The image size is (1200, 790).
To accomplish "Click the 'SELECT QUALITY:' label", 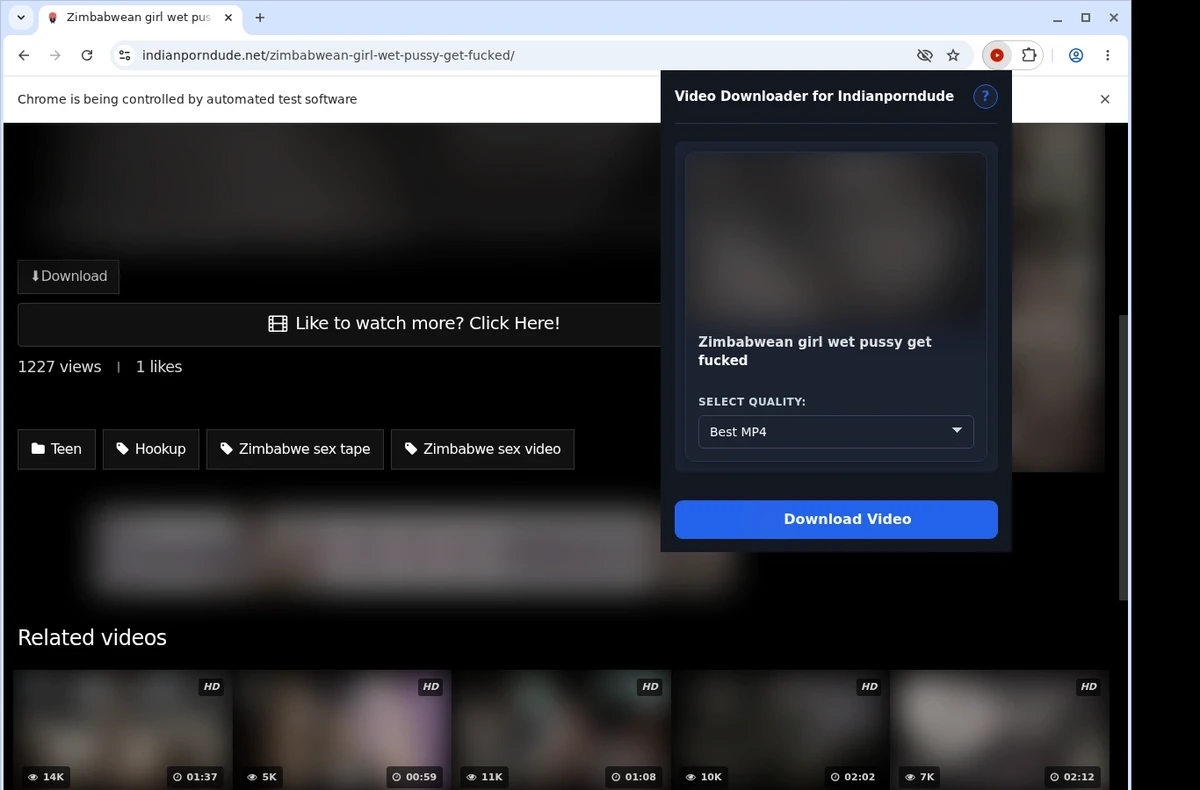I will tap(752, 402).
